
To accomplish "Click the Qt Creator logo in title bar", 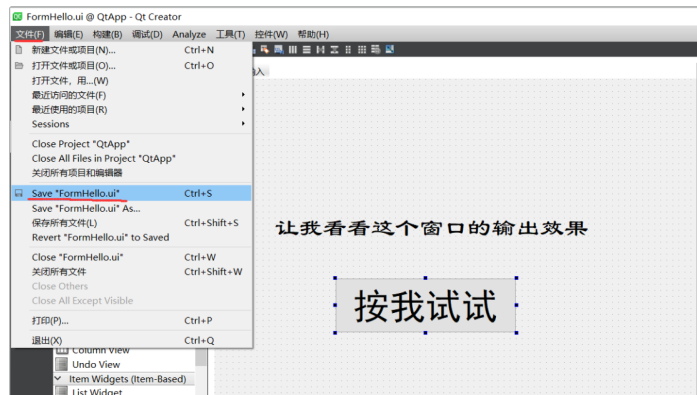I will pos(17,17).
